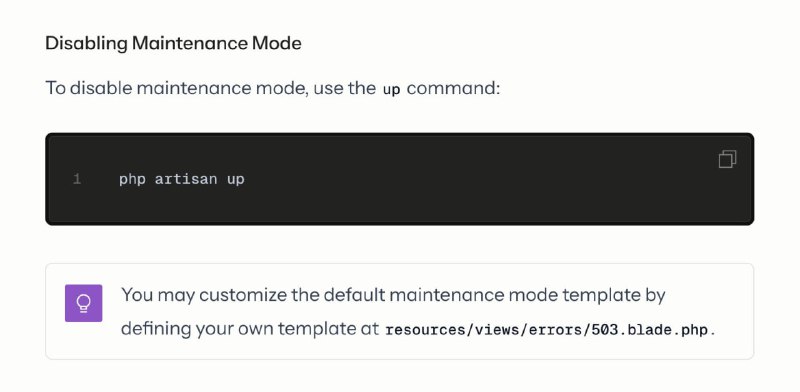Click the word 'by' ending the tip's first line
This screenshot has height=392, width=800.
click(655, 296)
